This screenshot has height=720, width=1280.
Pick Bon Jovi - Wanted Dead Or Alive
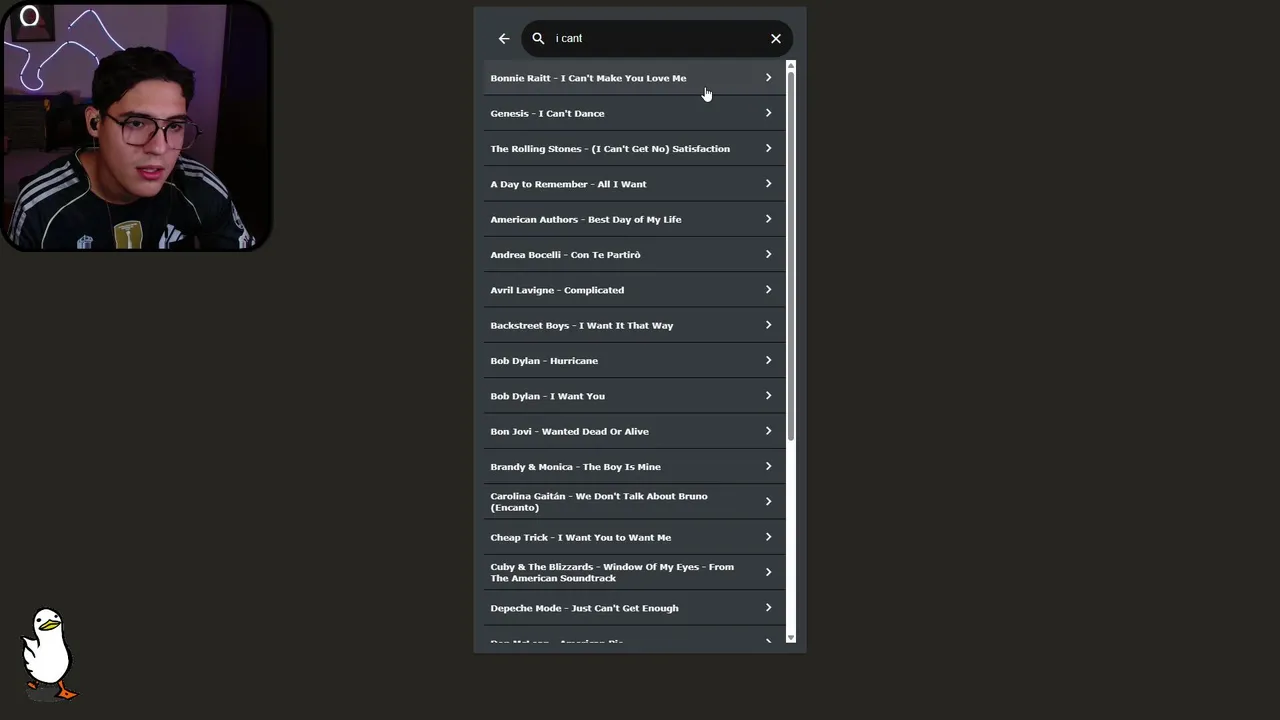(569, 432)
